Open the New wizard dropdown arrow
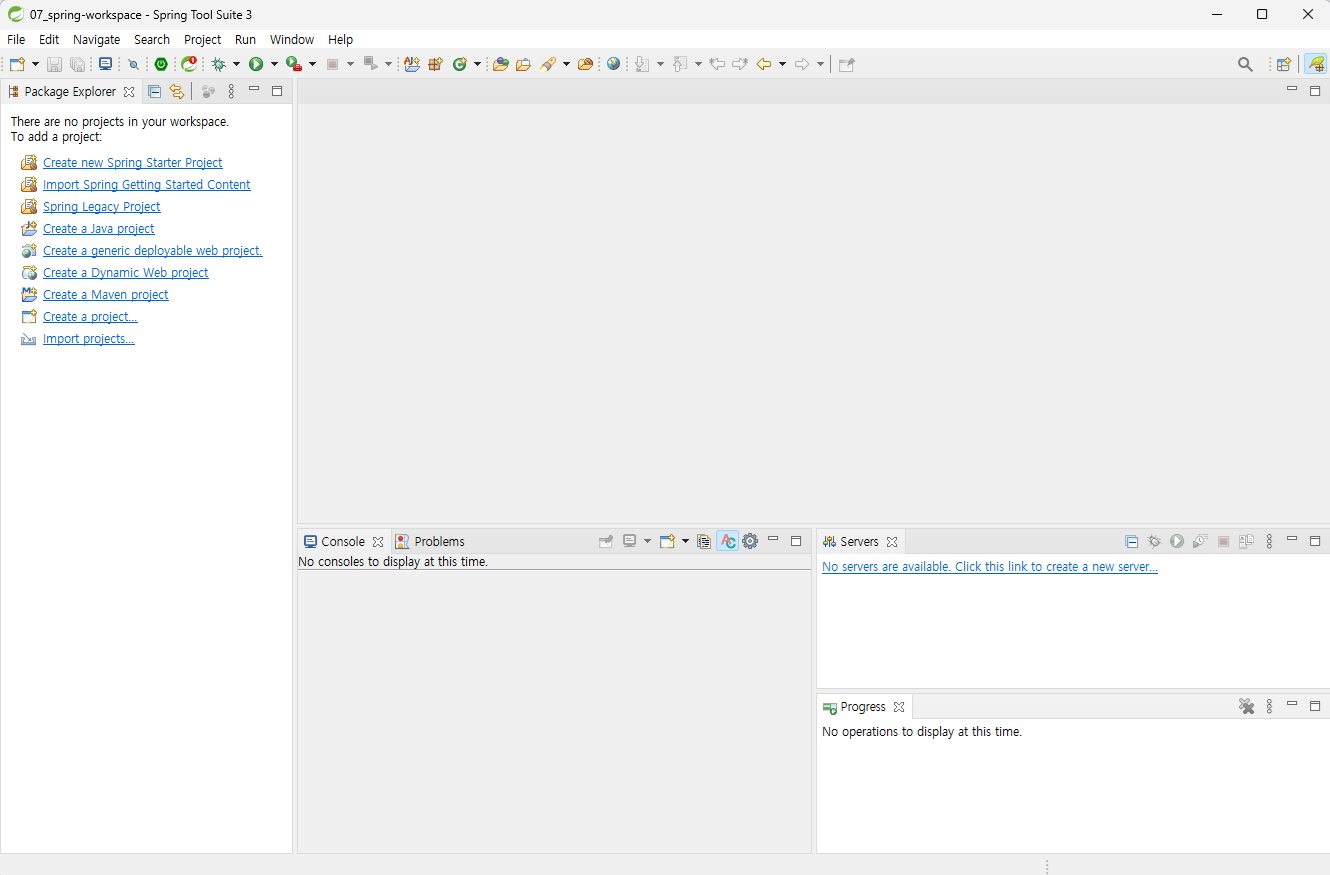The image size is (1330, 875). [x=35, y=64]
